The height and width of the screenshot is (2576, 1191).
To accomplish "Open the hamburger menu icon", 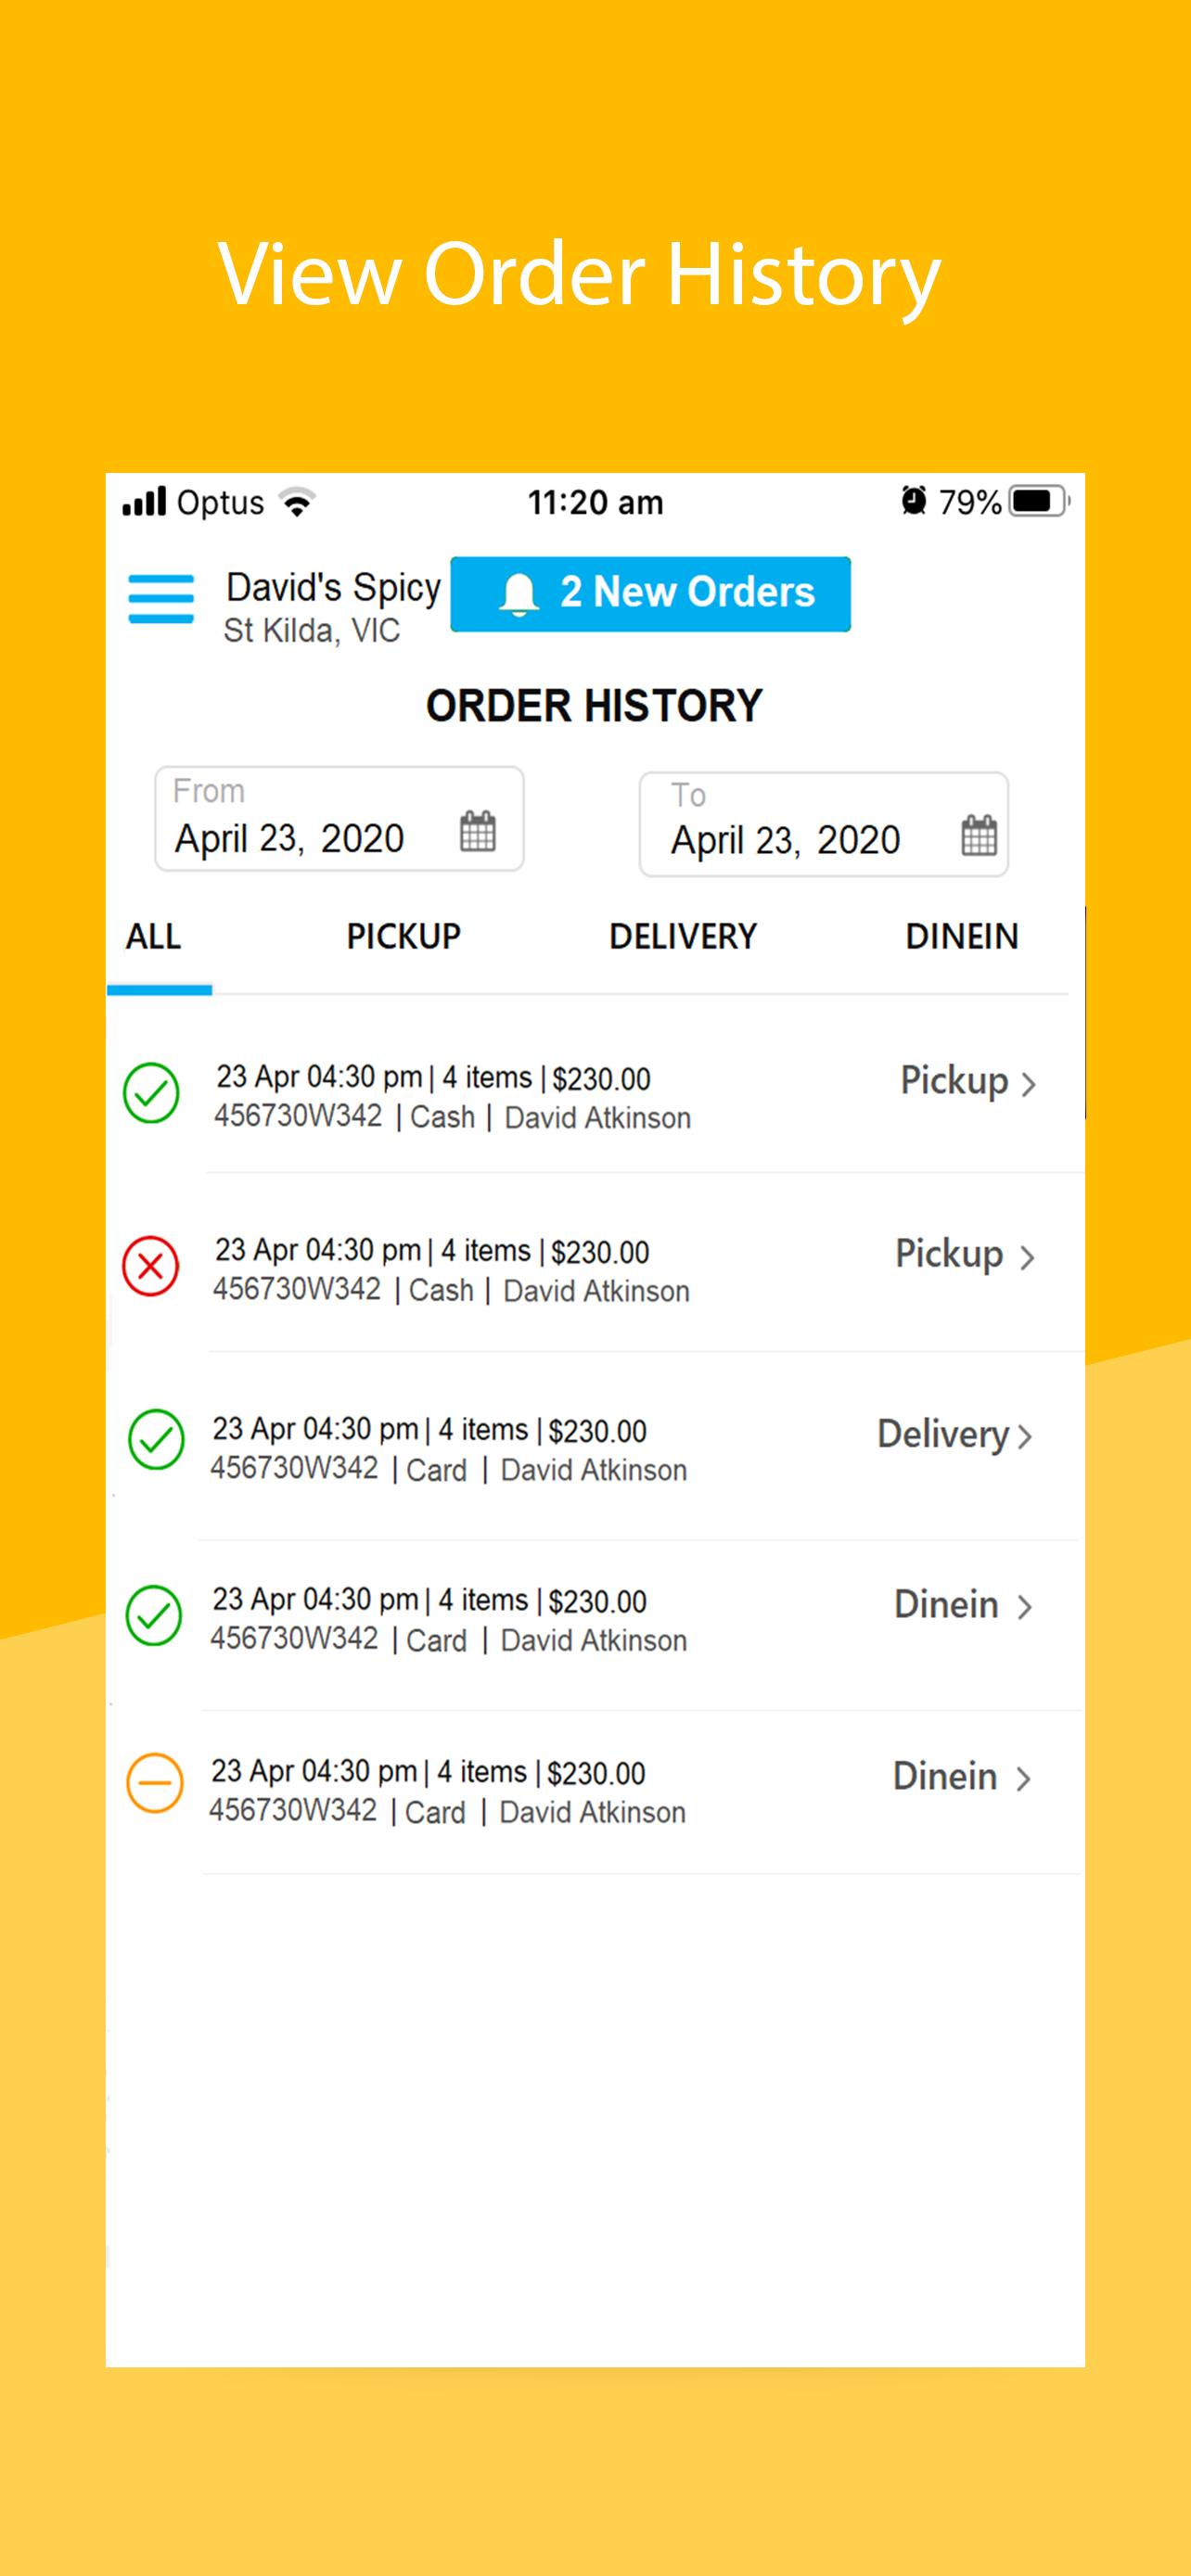I will tap(160, 599).
